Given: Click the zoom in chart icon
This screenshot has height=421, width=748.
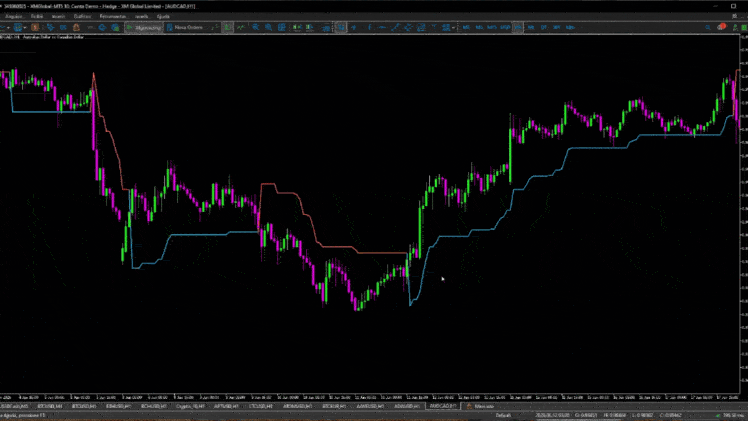Looking at the screenshot, I should click(256, 27).
